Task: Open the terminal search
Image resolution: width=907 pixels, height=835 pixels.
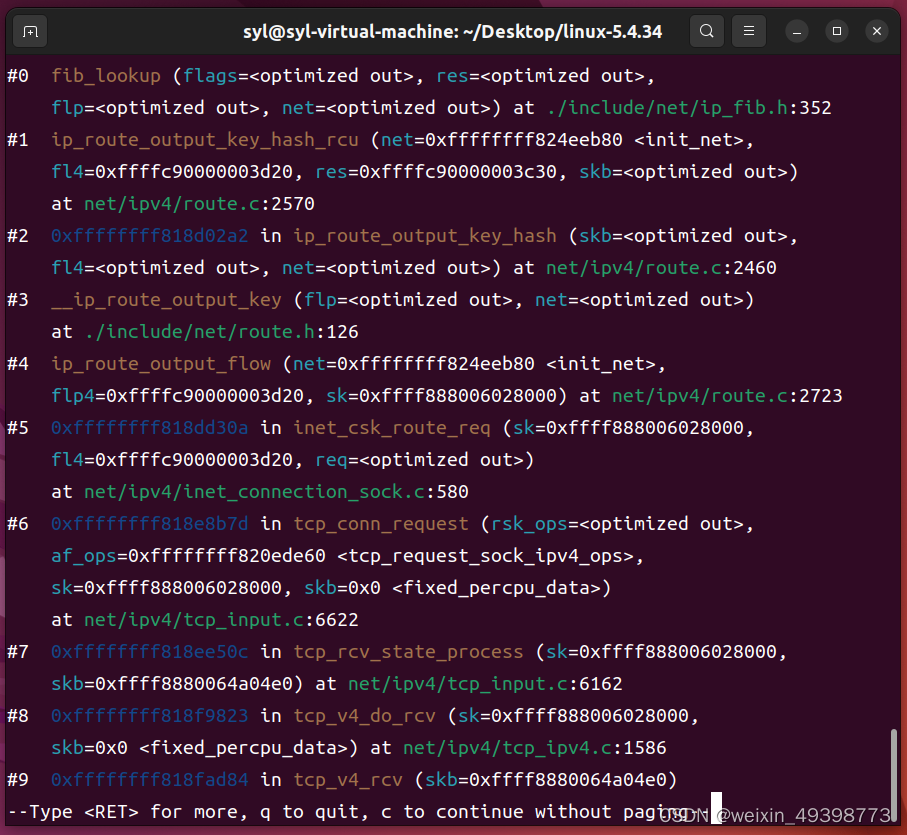Action: click(x=707, y=31)
